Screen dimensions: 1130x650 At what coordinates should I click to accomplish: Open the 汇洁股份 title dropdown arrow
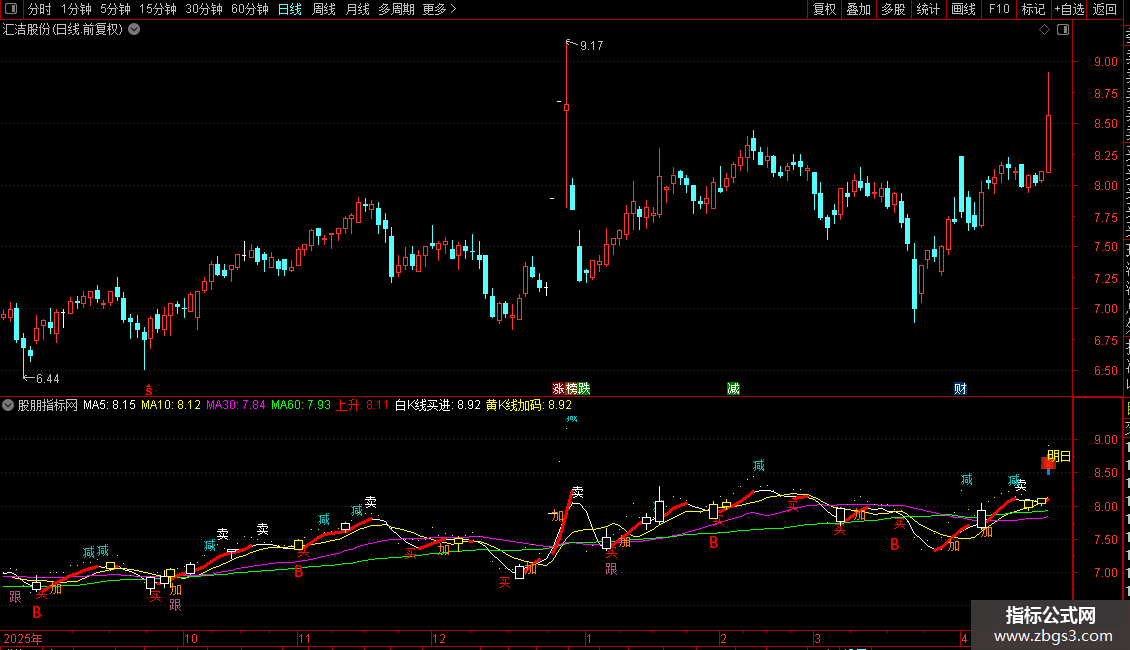tap(134, 30)
